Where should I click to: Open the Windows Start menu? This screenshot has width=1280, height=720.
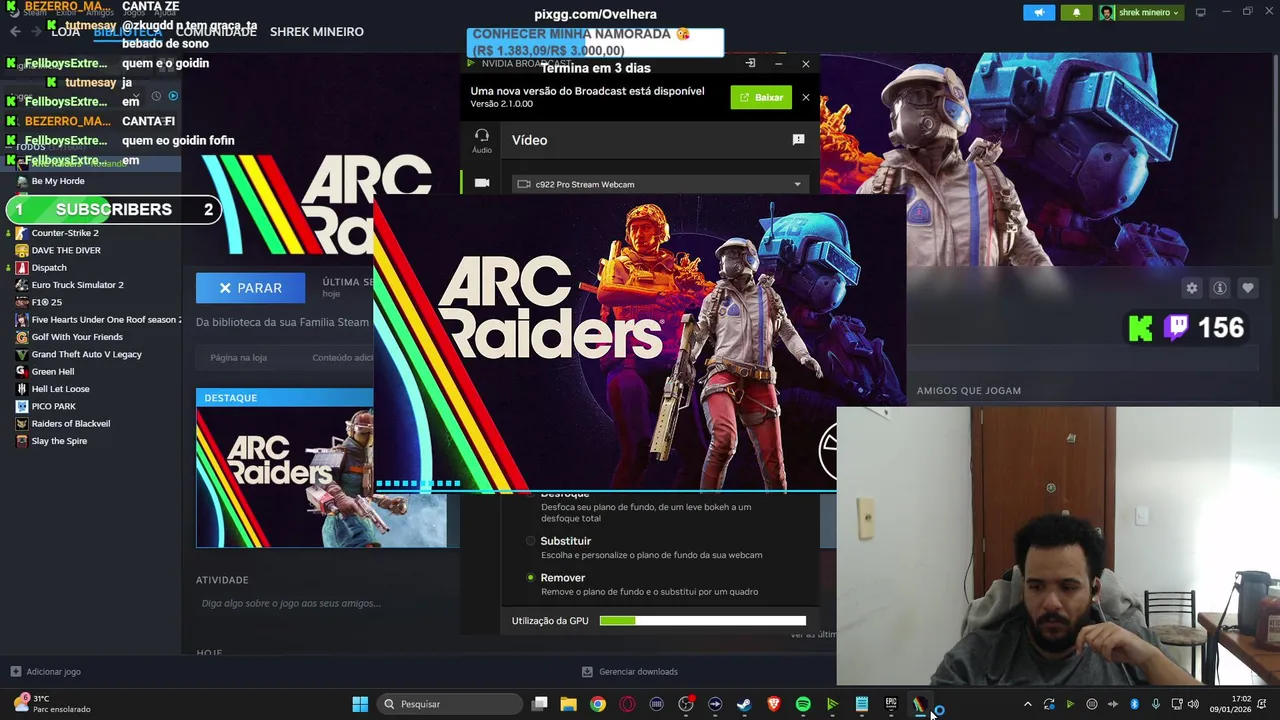[360, 704]
